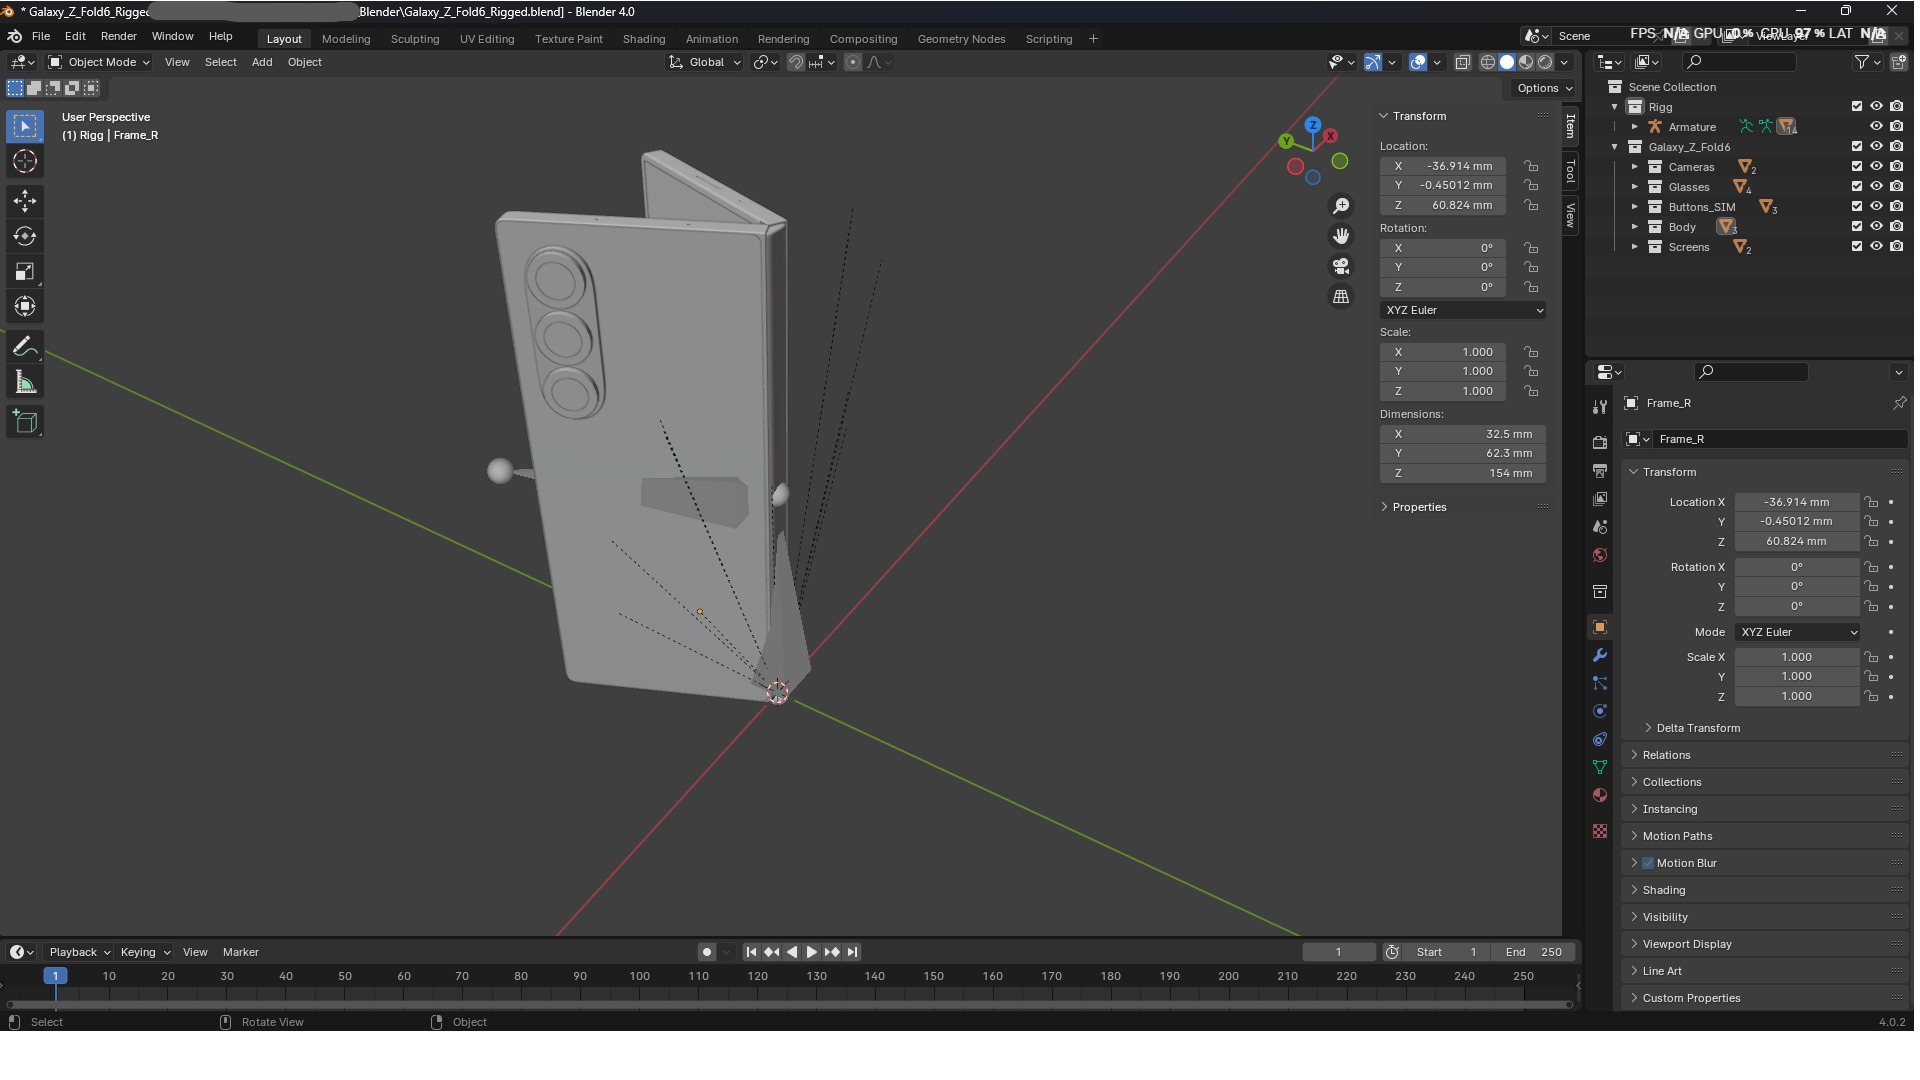This screenshot has height=1080, width=1920.
Task: Open the Global orientation dropdown
Action: [x=705, y=62]
